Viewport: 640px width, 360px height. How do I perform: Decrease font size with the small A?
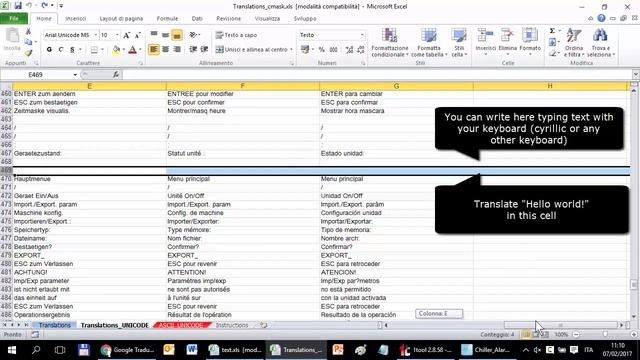click(x=138, y=35)
